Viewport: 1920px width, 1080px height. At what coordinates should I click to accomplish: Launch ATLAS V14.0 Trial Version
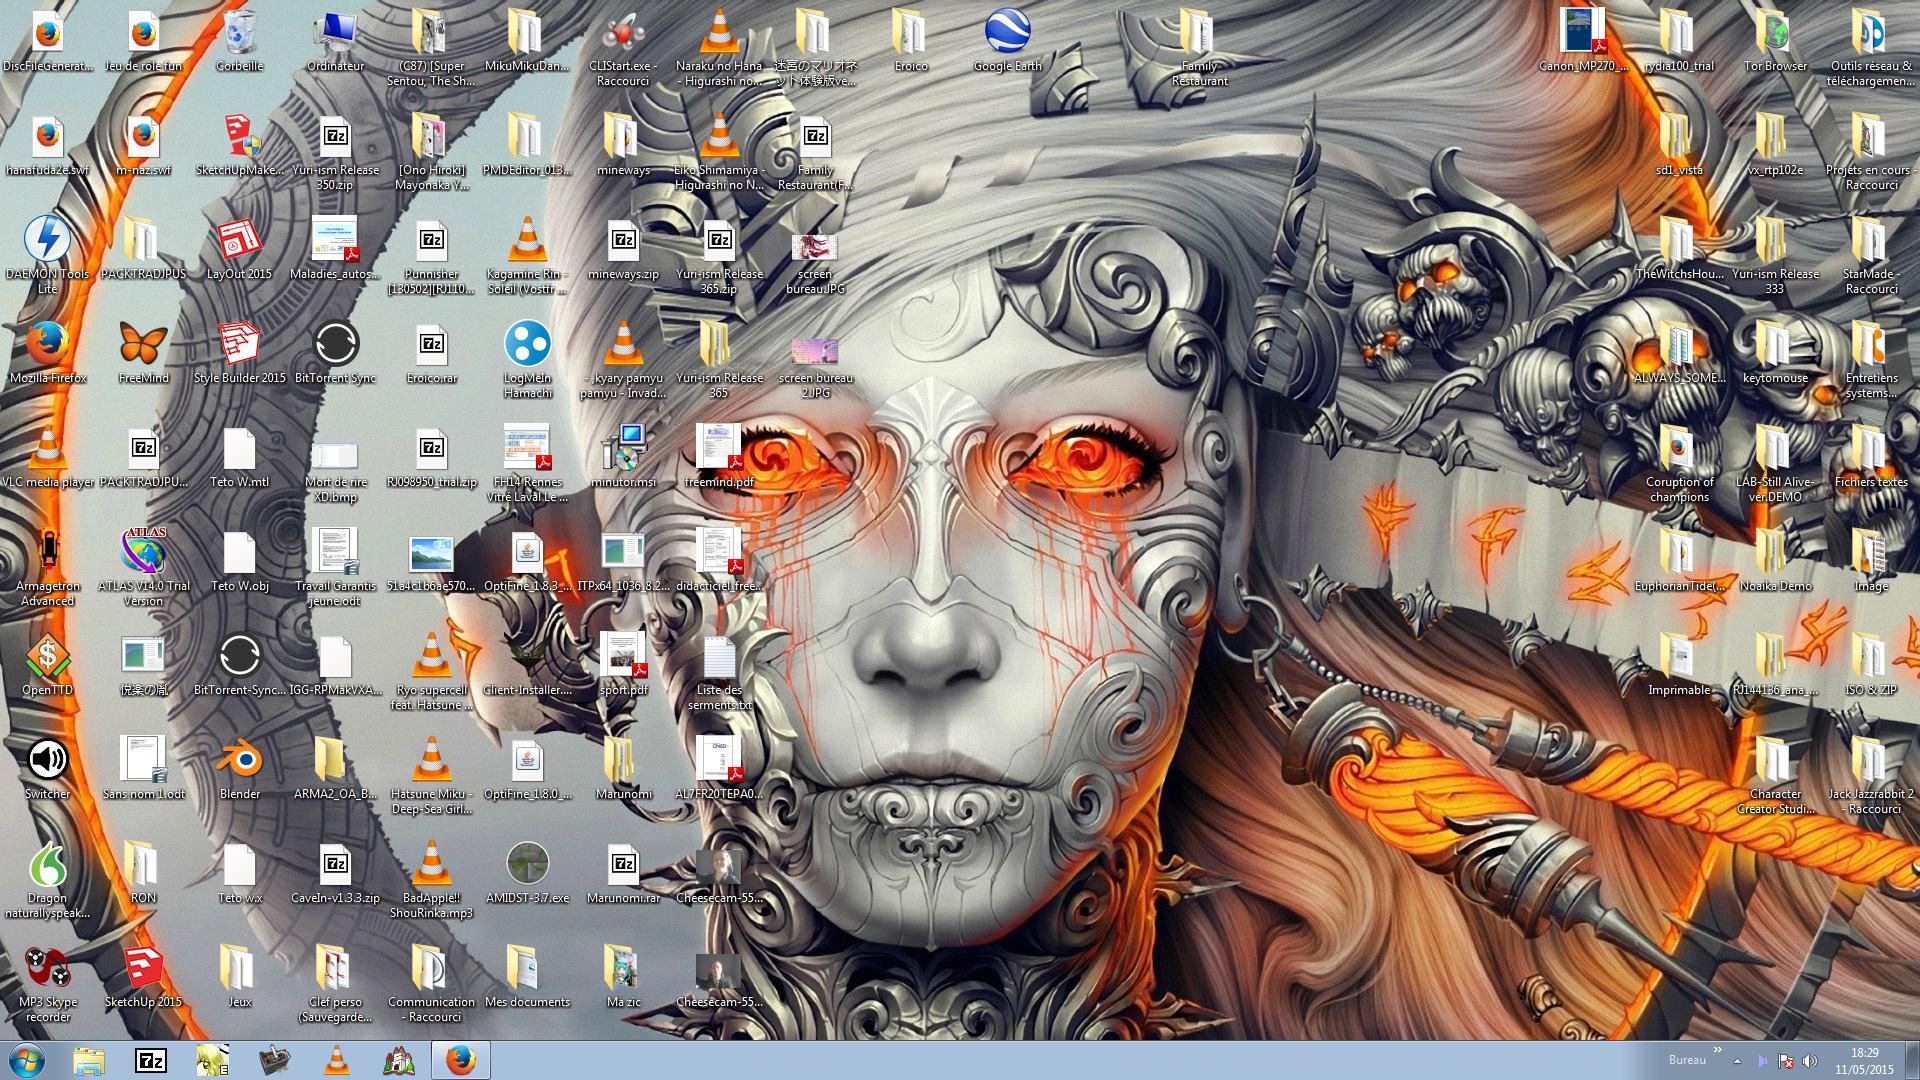pos(143,567)
